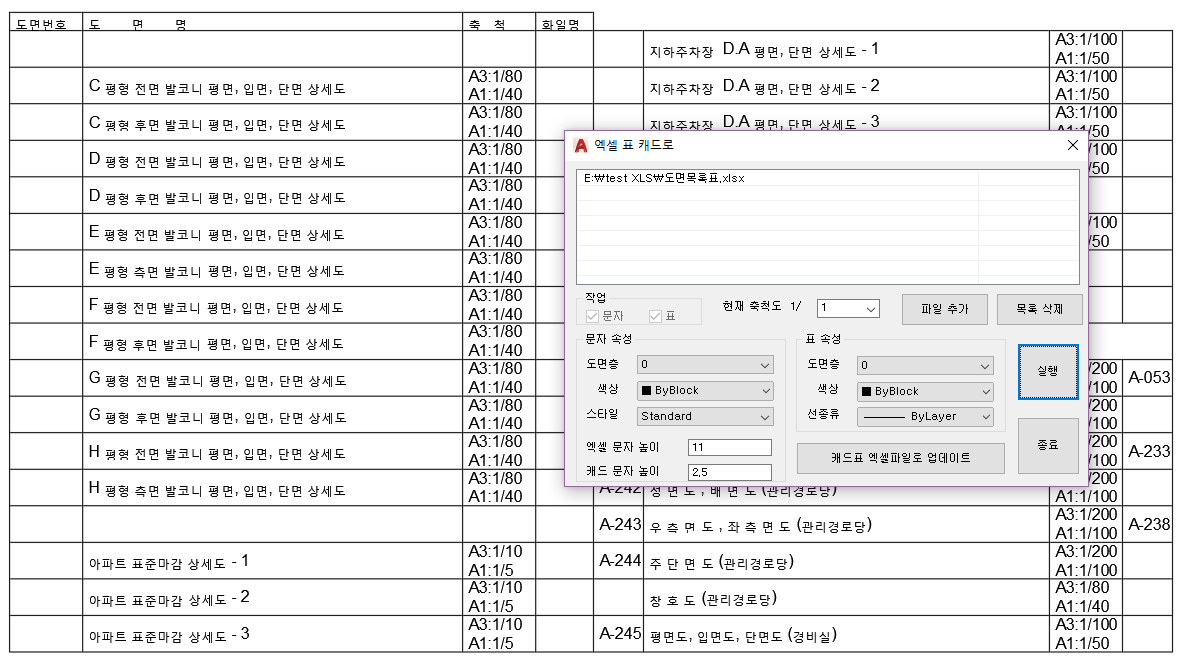Click the 엑셀 문자 높이 input field
This screenshot has height=664, width=1184.
tap(729, 447)
